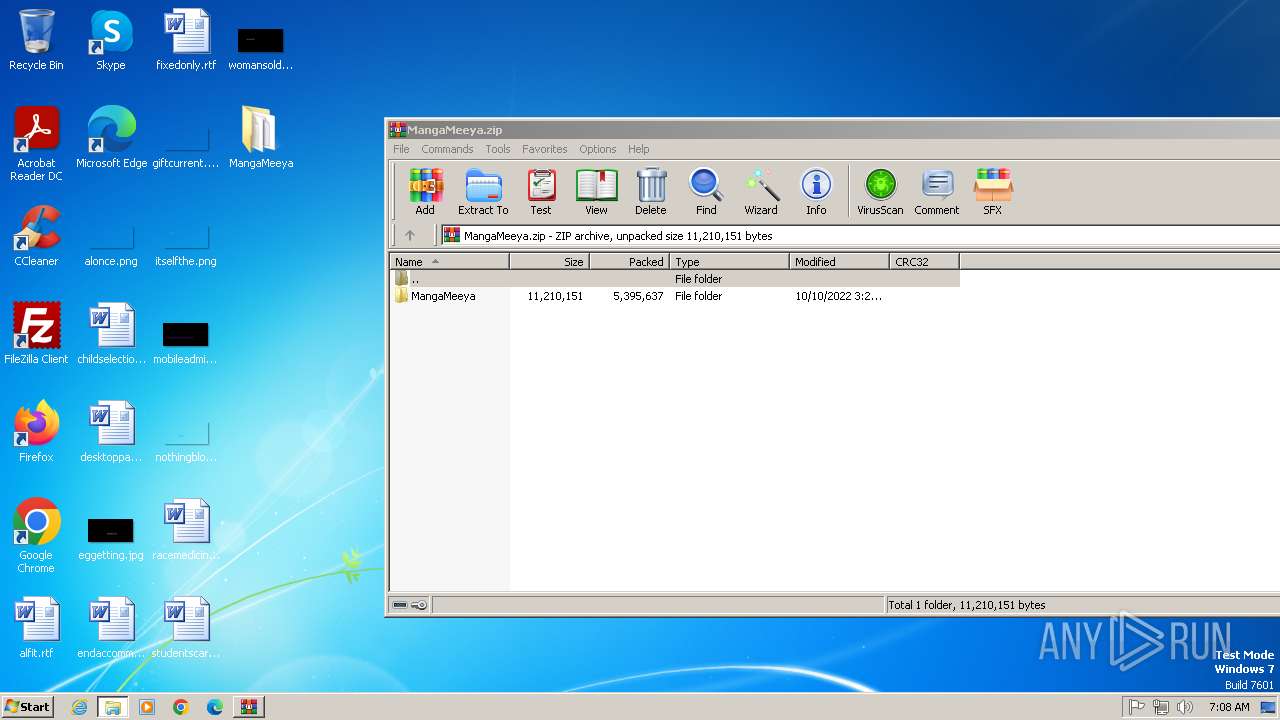Select the CCleaner desktop icon
This screenshot has width=1280, height=720.
(36, 236)
